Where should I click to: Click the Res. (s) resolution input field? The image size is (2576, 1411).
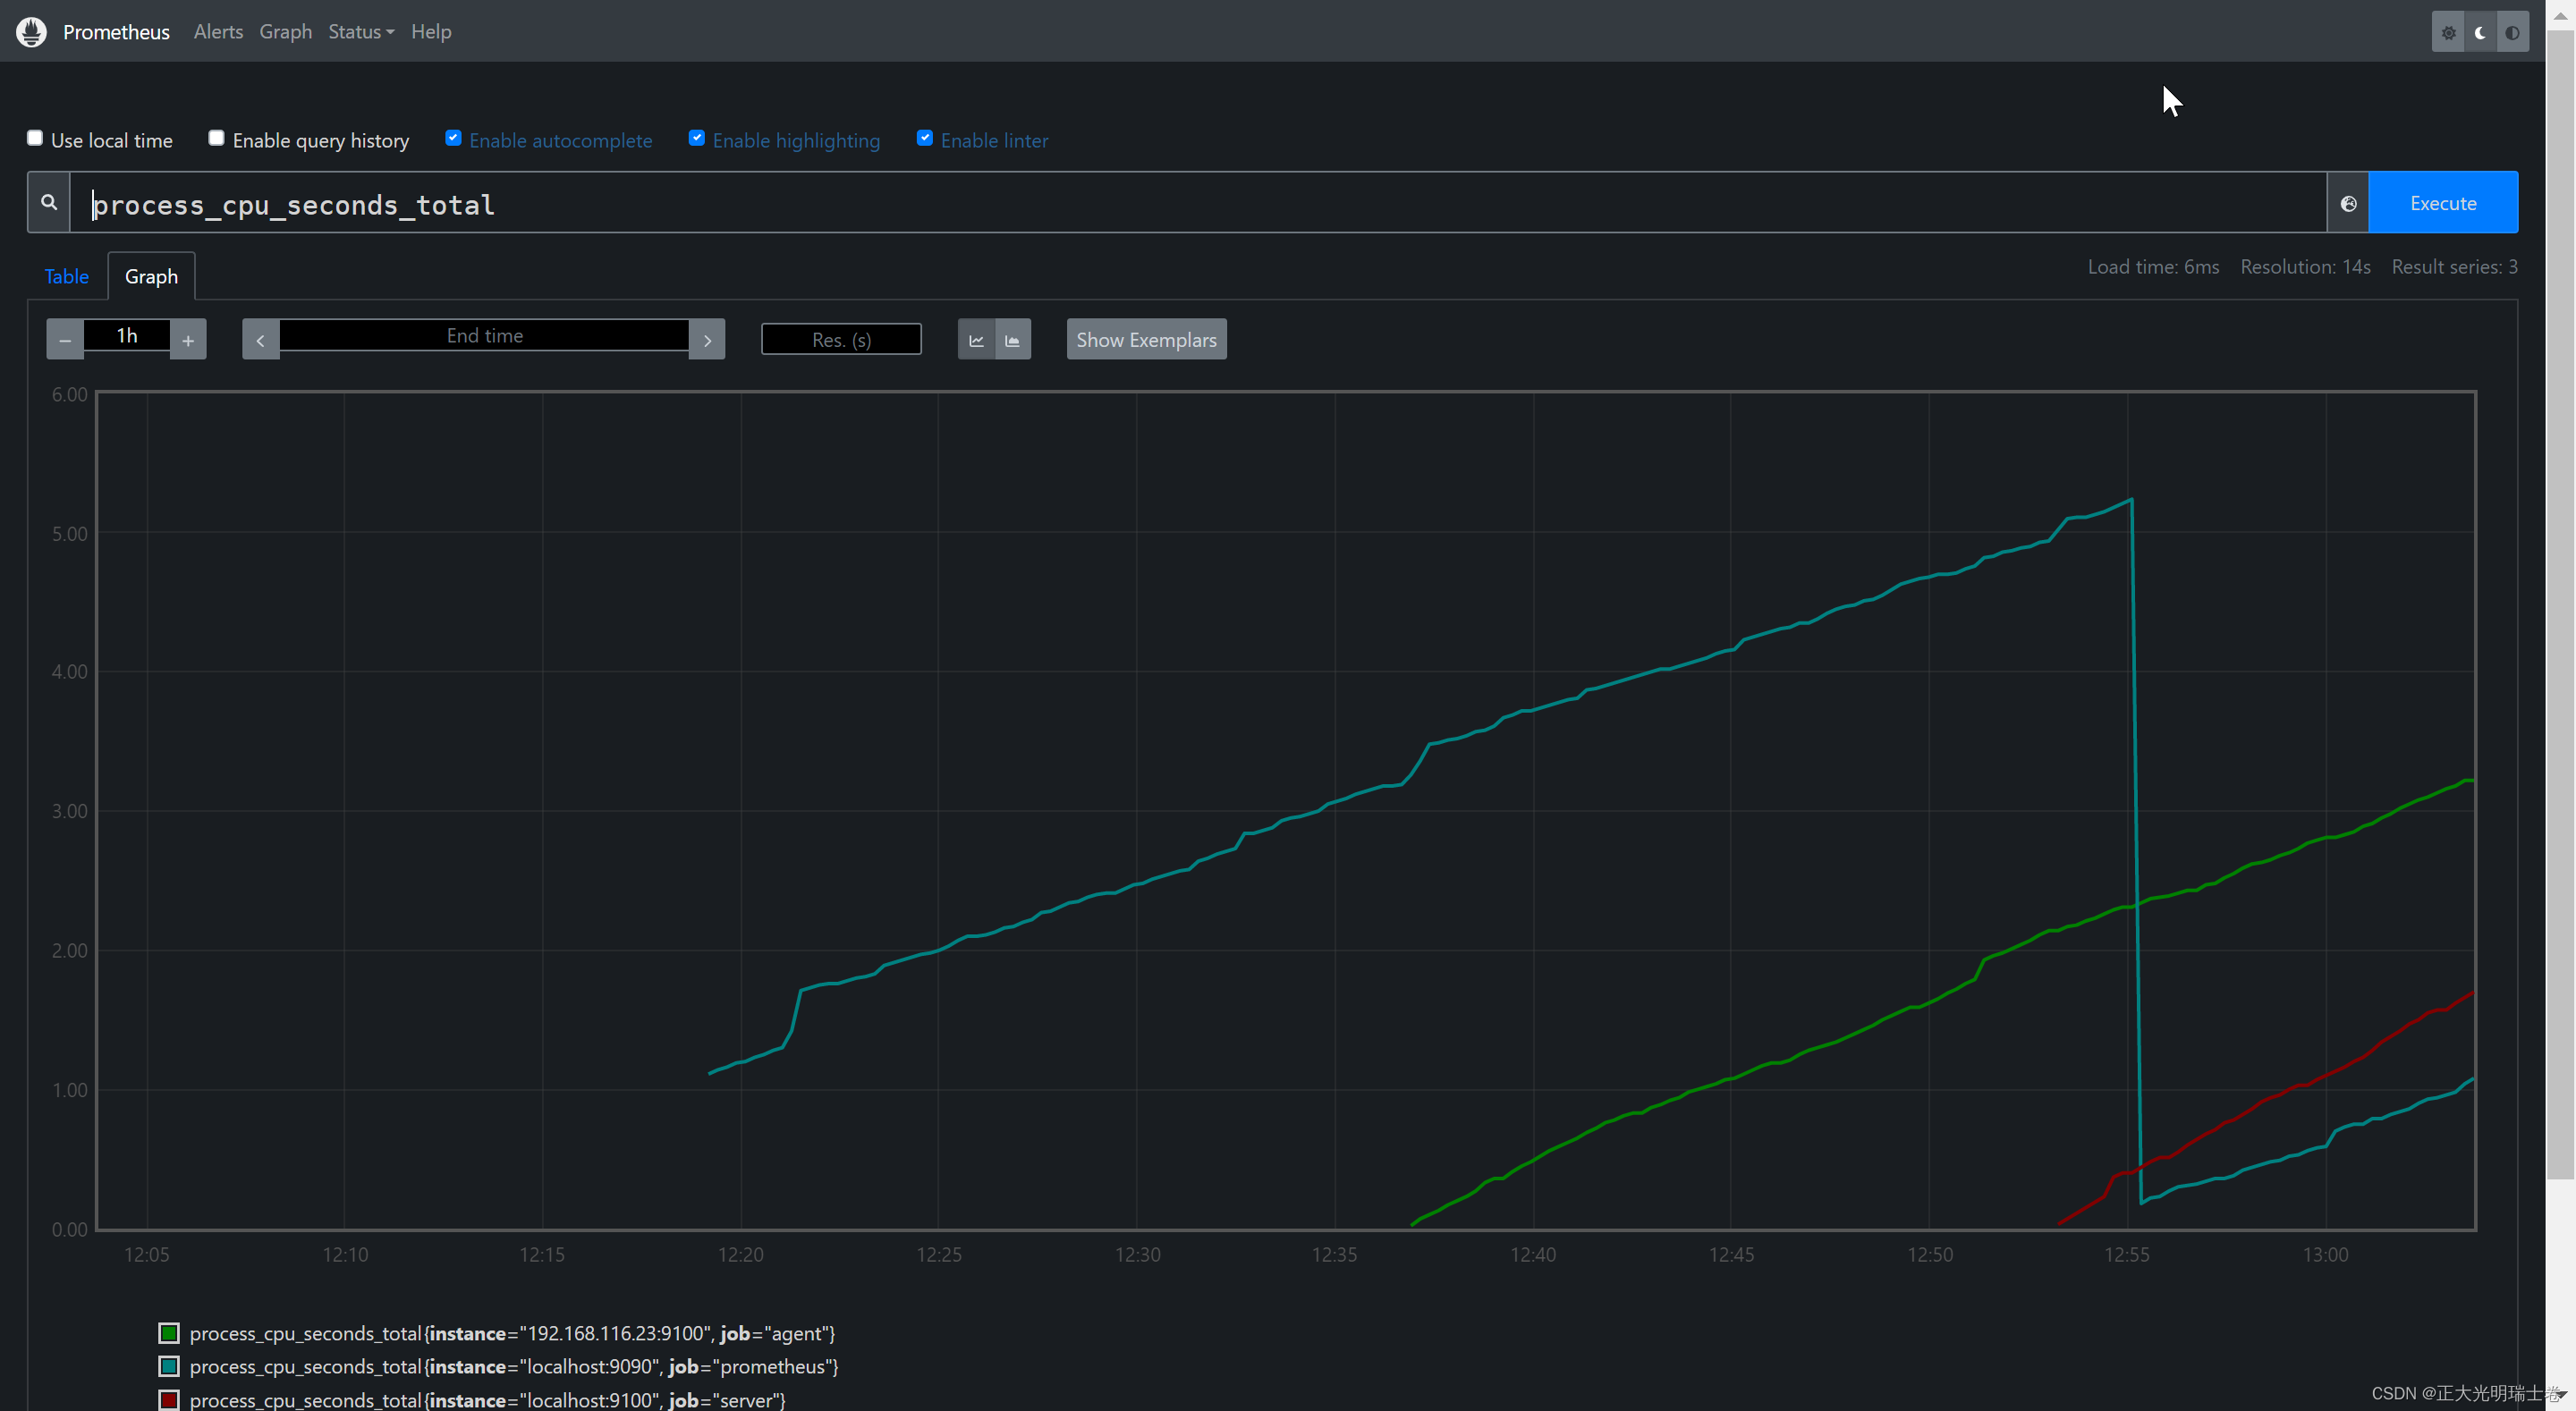tap(840, 340)
